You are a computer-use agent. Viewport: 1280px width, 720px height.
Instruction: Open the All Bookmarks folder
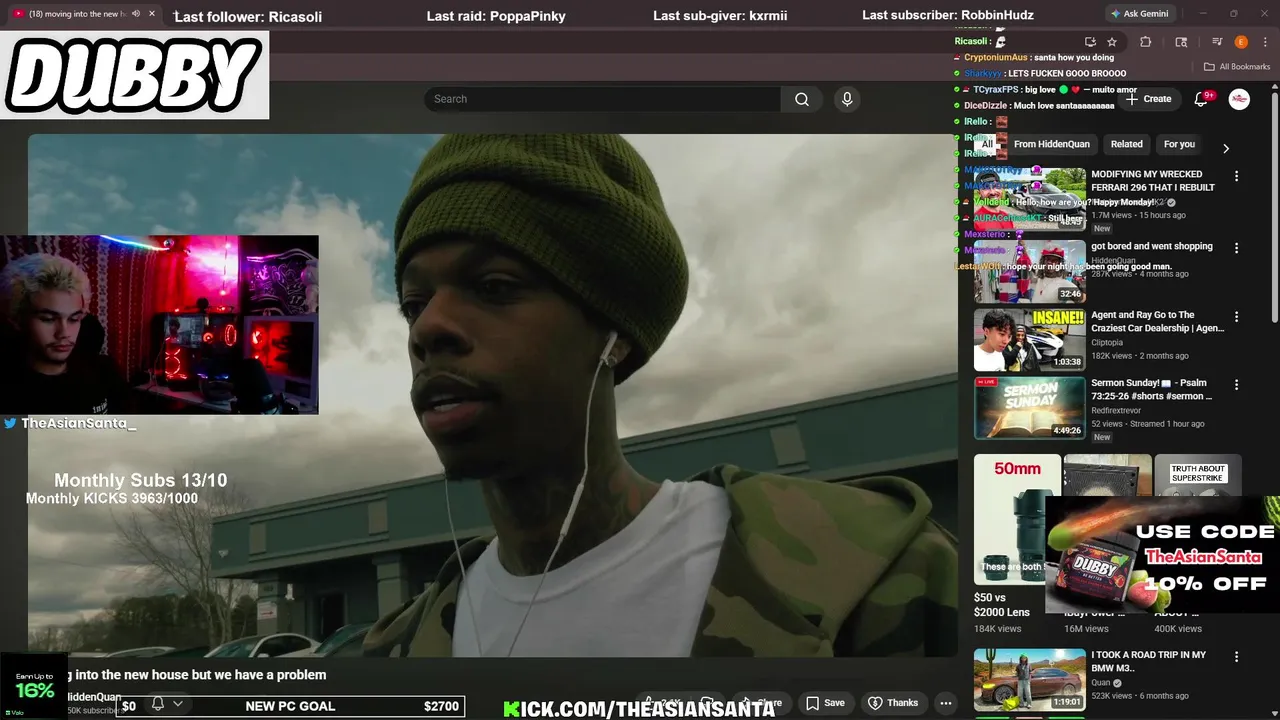[x=1237, y=67]
